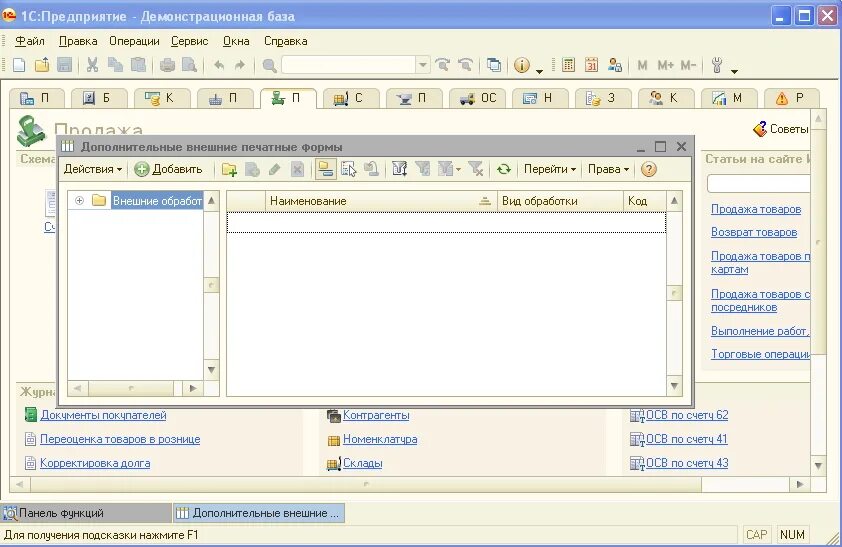Open the Файл menu
Viewport: 842px width, 547px height.
point(30,41)
